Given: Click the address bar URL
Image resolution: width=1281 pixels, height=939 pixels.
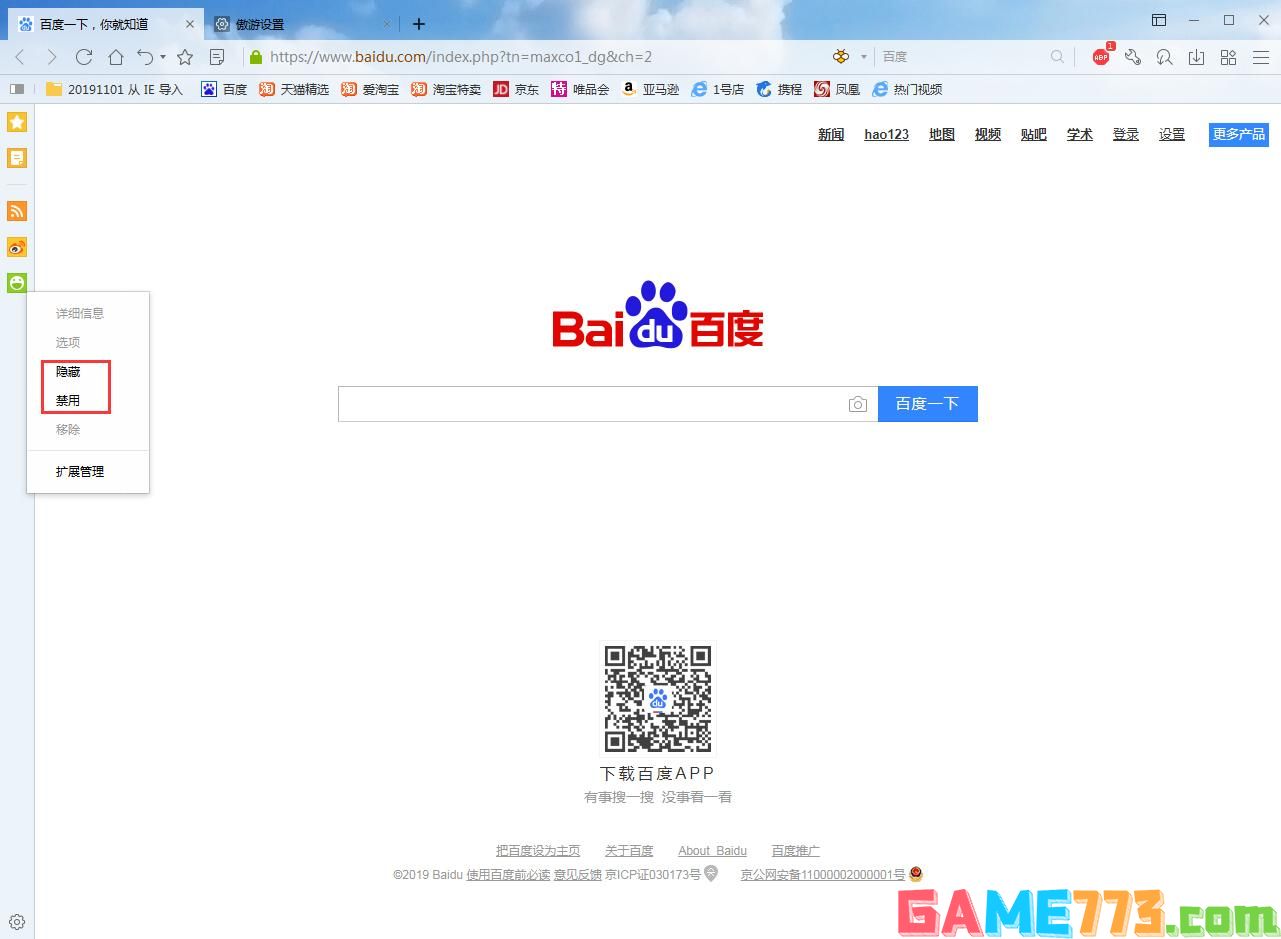Looking at the screenshot, I should click(461, 57).
